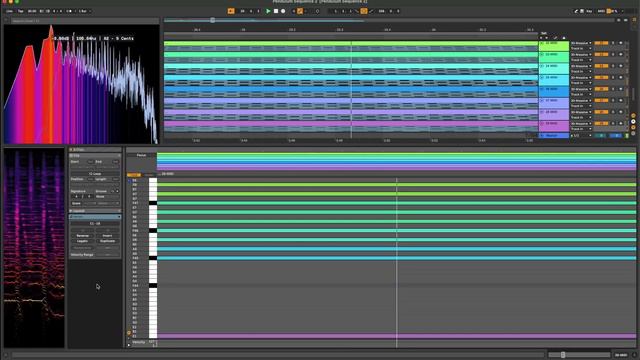
Task: Open the lime green track's instrument input dropdown
Action: pos(581,43)
